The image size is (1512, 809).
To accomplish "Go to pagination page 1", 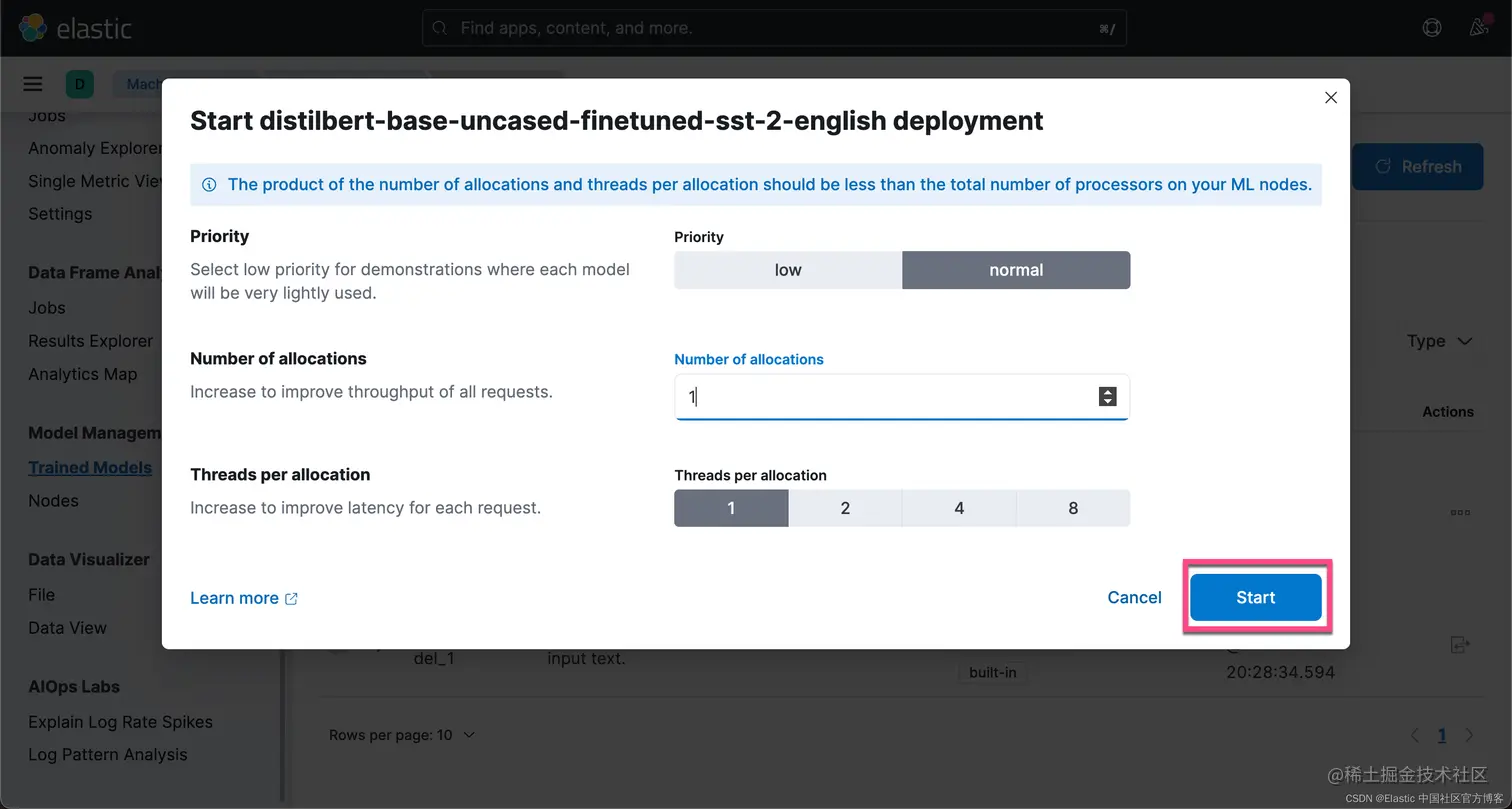I will pos(1442,735).
